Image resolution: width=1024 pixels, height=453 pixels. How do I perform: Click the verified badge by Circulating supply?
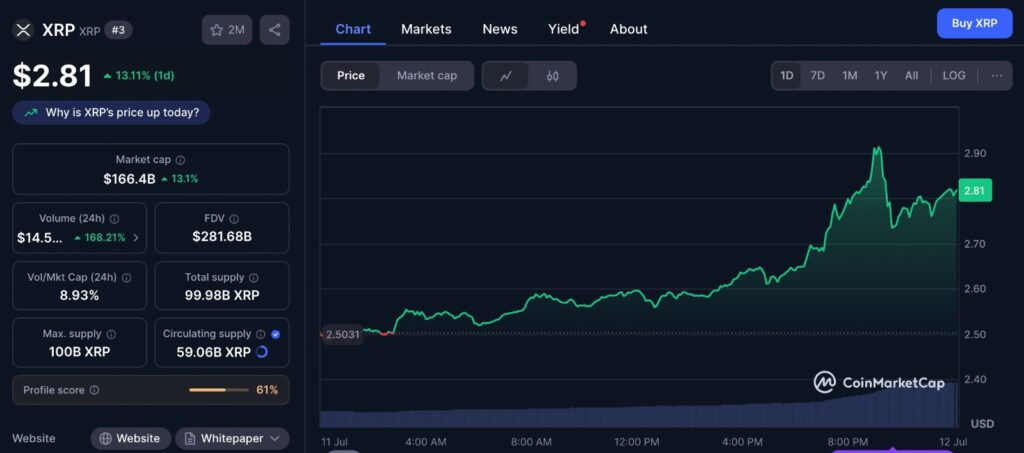point(276,334)
